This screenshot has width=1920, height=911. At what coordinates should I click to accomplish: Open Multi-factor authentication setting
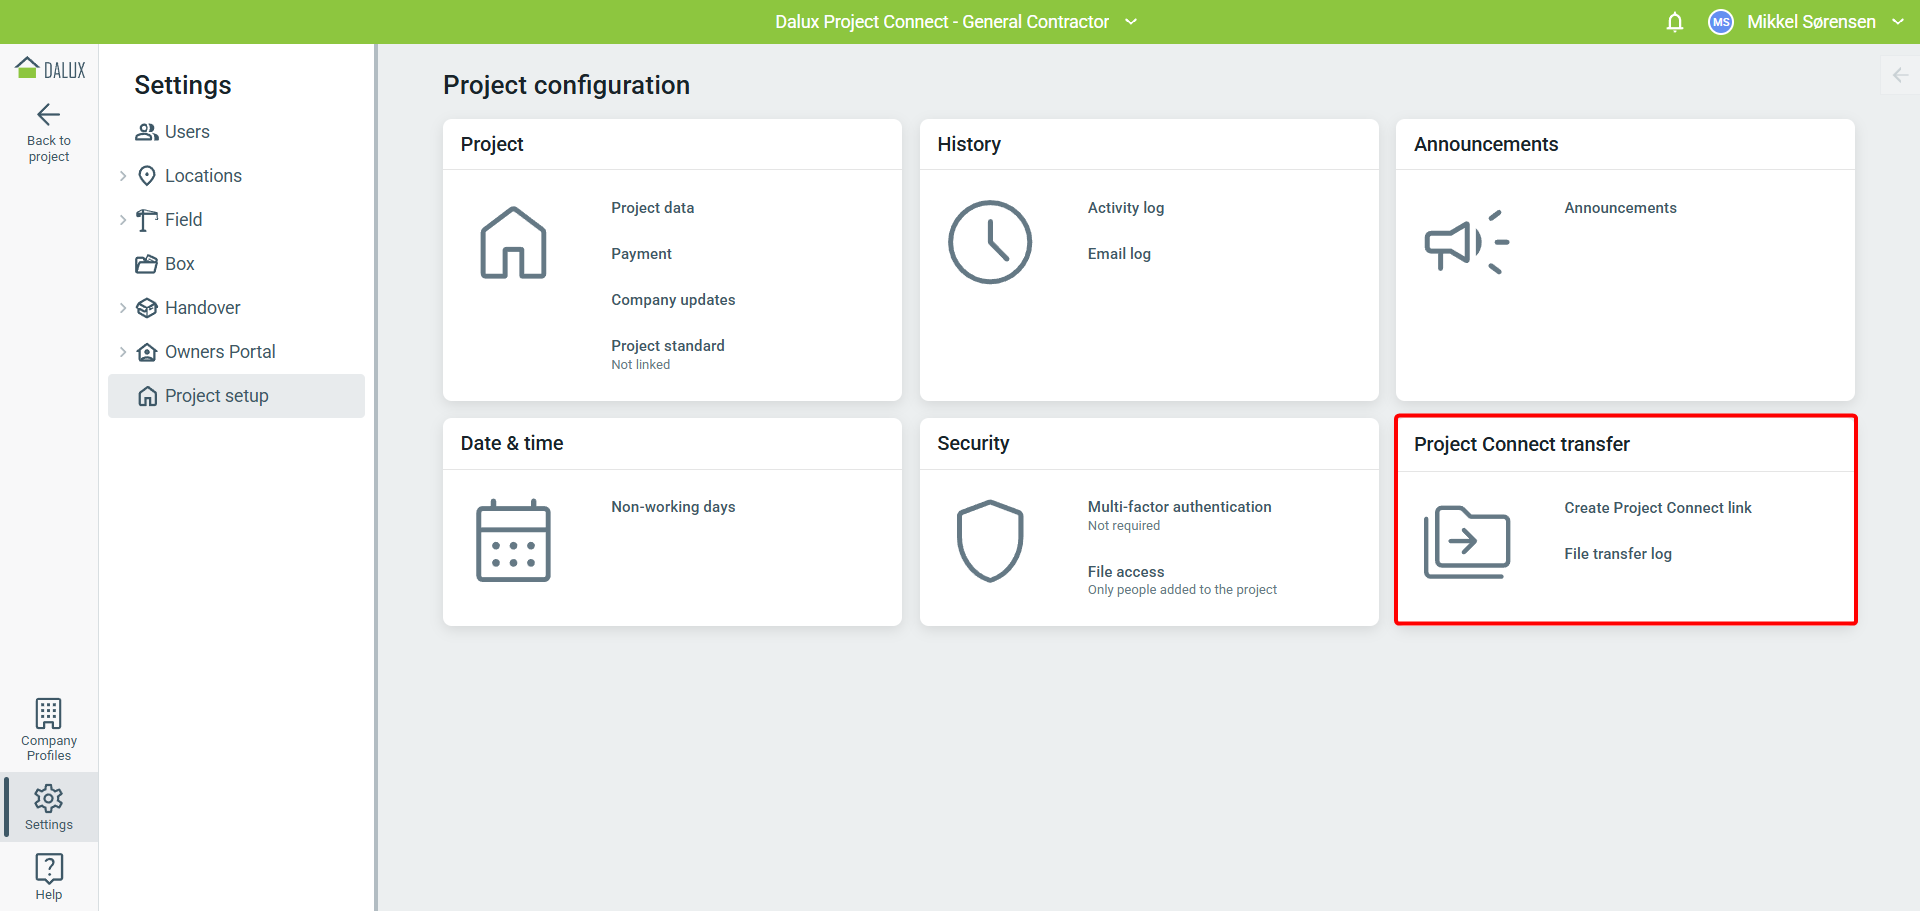point(1179,507)
